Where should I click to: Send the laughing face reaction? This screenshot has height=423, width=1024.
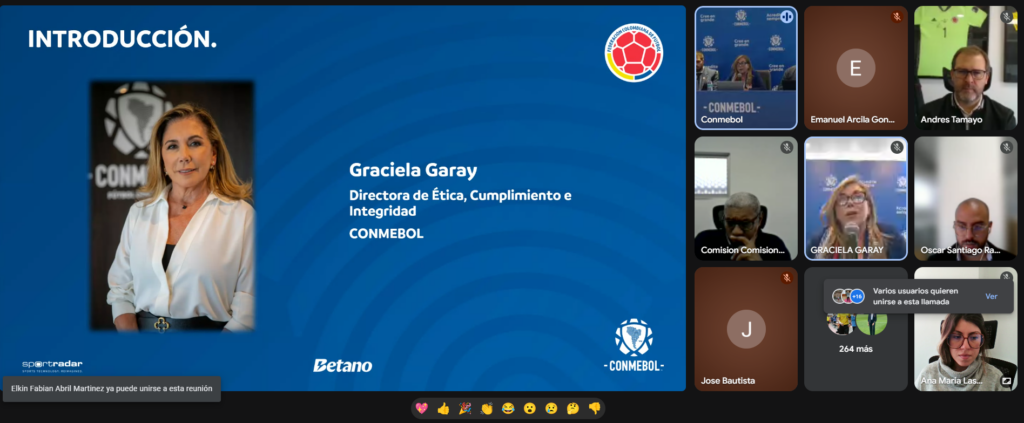pyautogui.click(x=508, y=409)
